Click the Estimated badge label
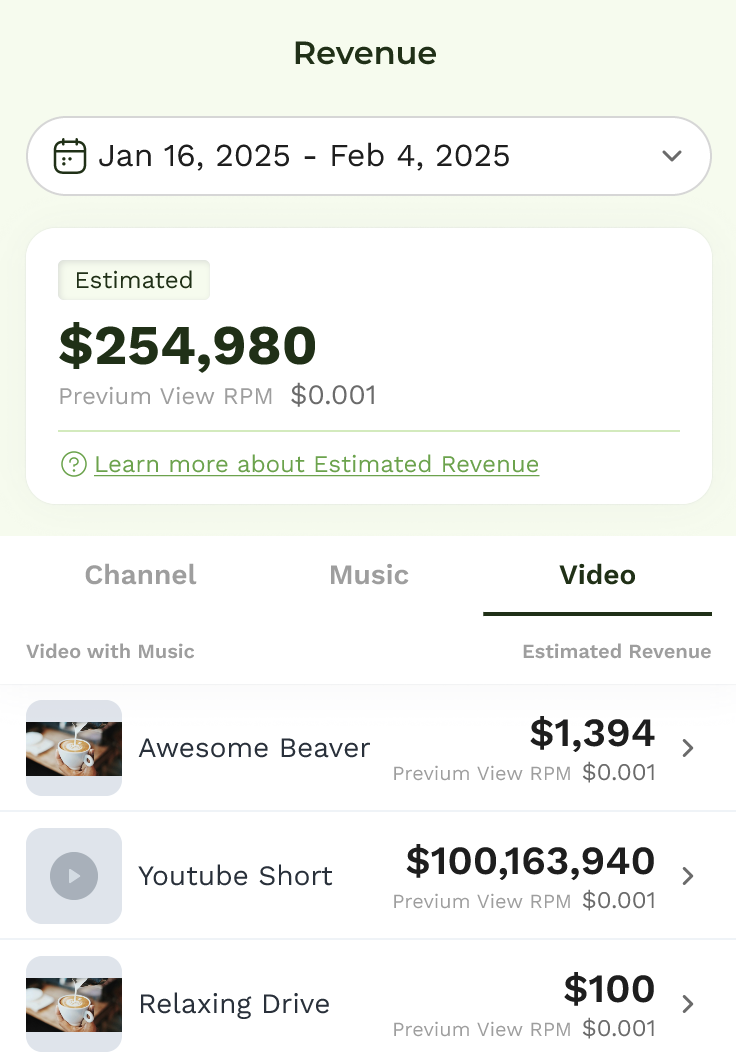 (134, 280)
